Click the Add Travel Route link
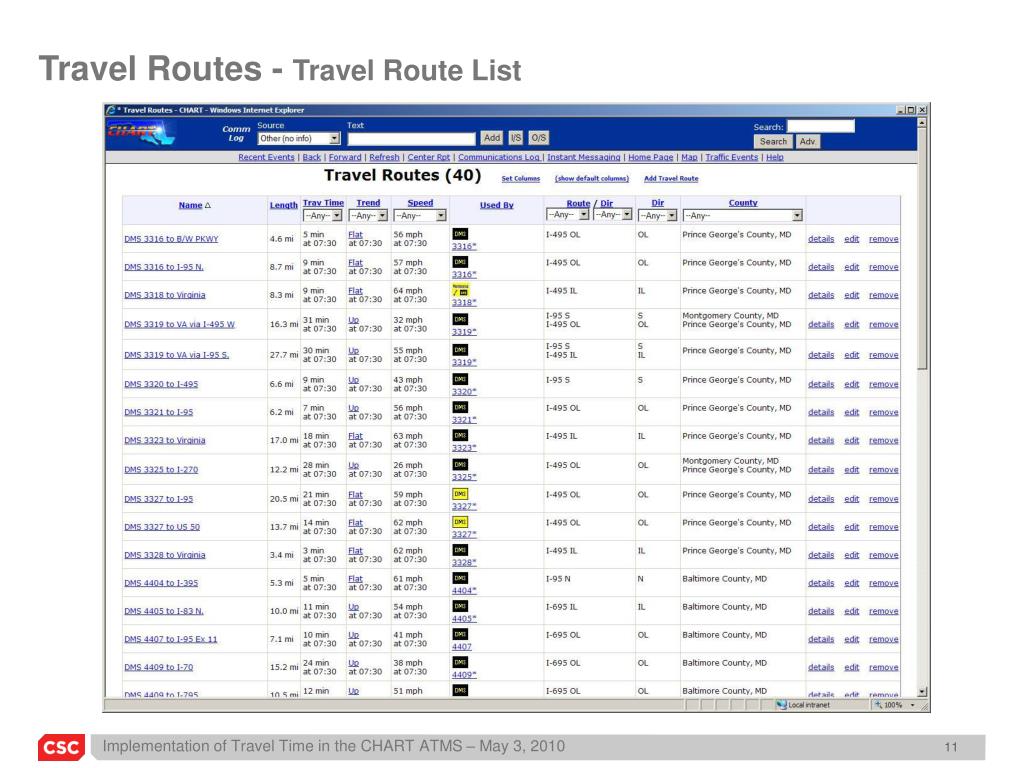The height and width of the screenshot is (768, 1024). (x=671, y=178)
